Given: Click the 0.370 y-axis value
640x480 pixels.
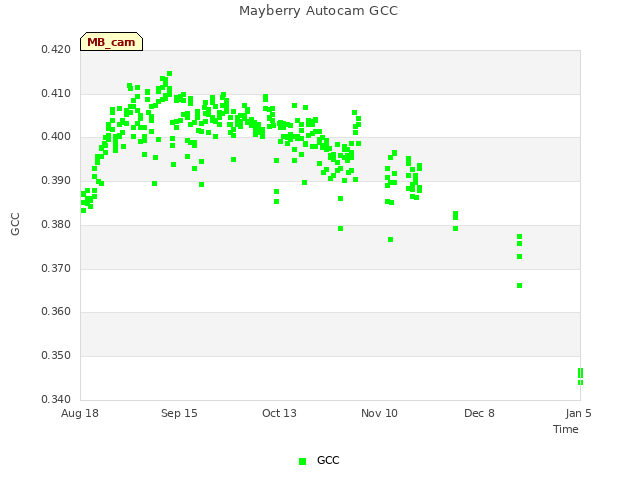Looking at the screenshot, I should (56, 268).
